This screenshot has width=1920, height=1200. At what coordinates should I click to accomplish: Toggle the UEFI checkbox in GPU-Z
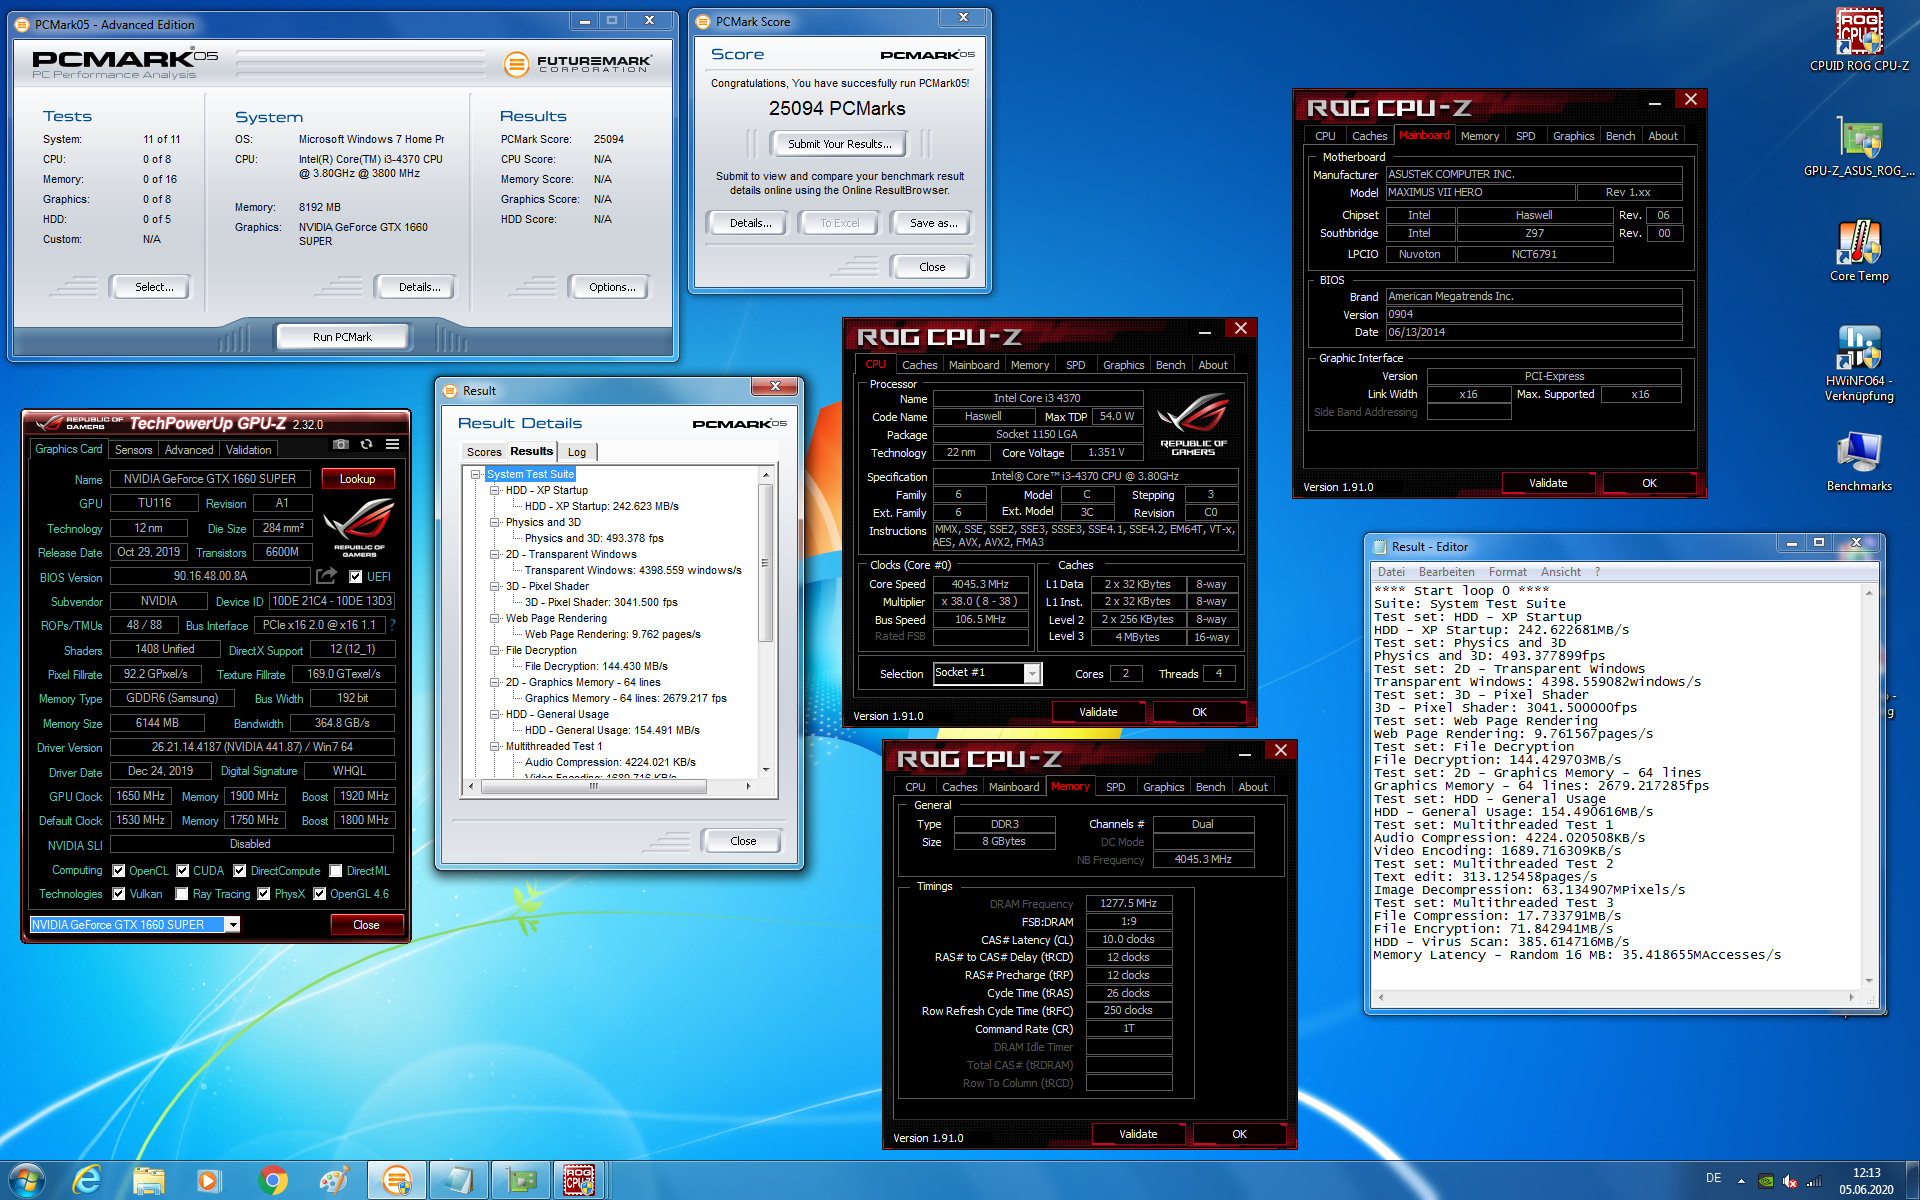[x=355, y=576]
